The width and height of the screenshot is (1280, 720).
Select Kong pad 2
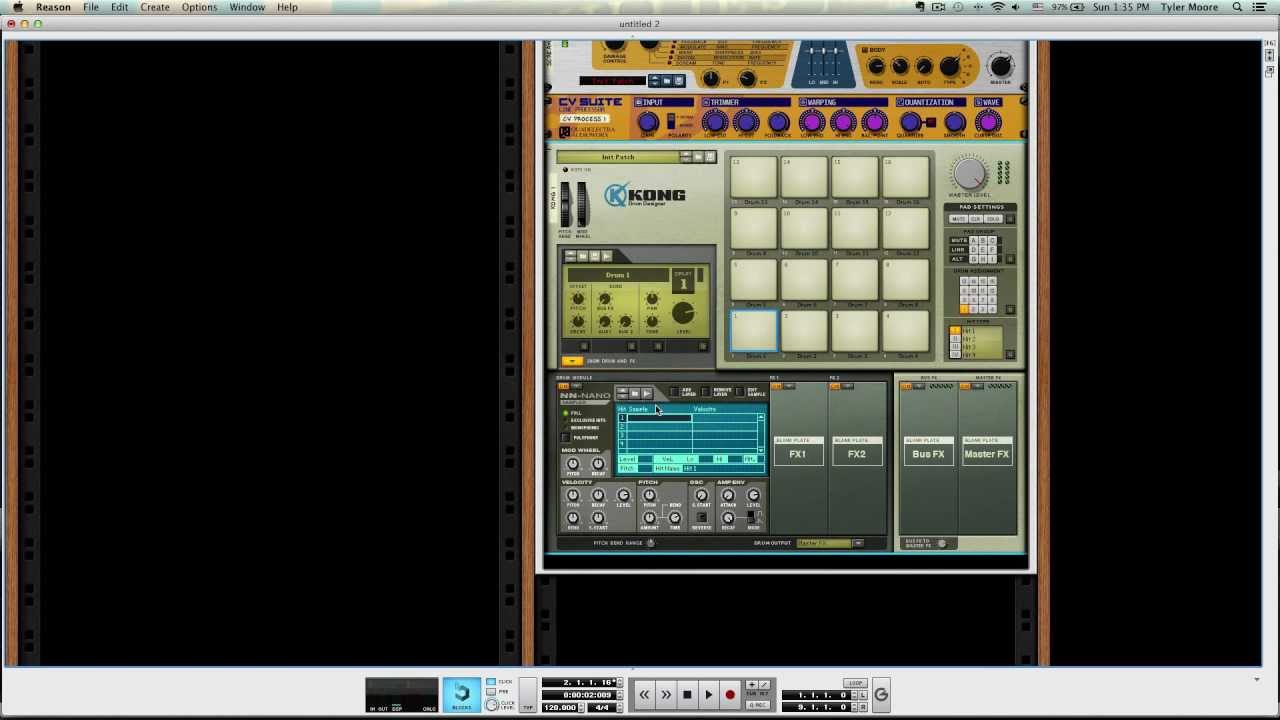pyautogui.click(x=804, y=331)
